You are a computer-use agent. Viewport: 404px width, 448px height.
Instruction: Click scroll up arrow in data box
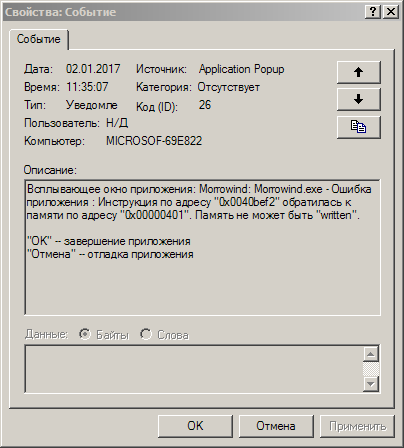tap(371, 354)
